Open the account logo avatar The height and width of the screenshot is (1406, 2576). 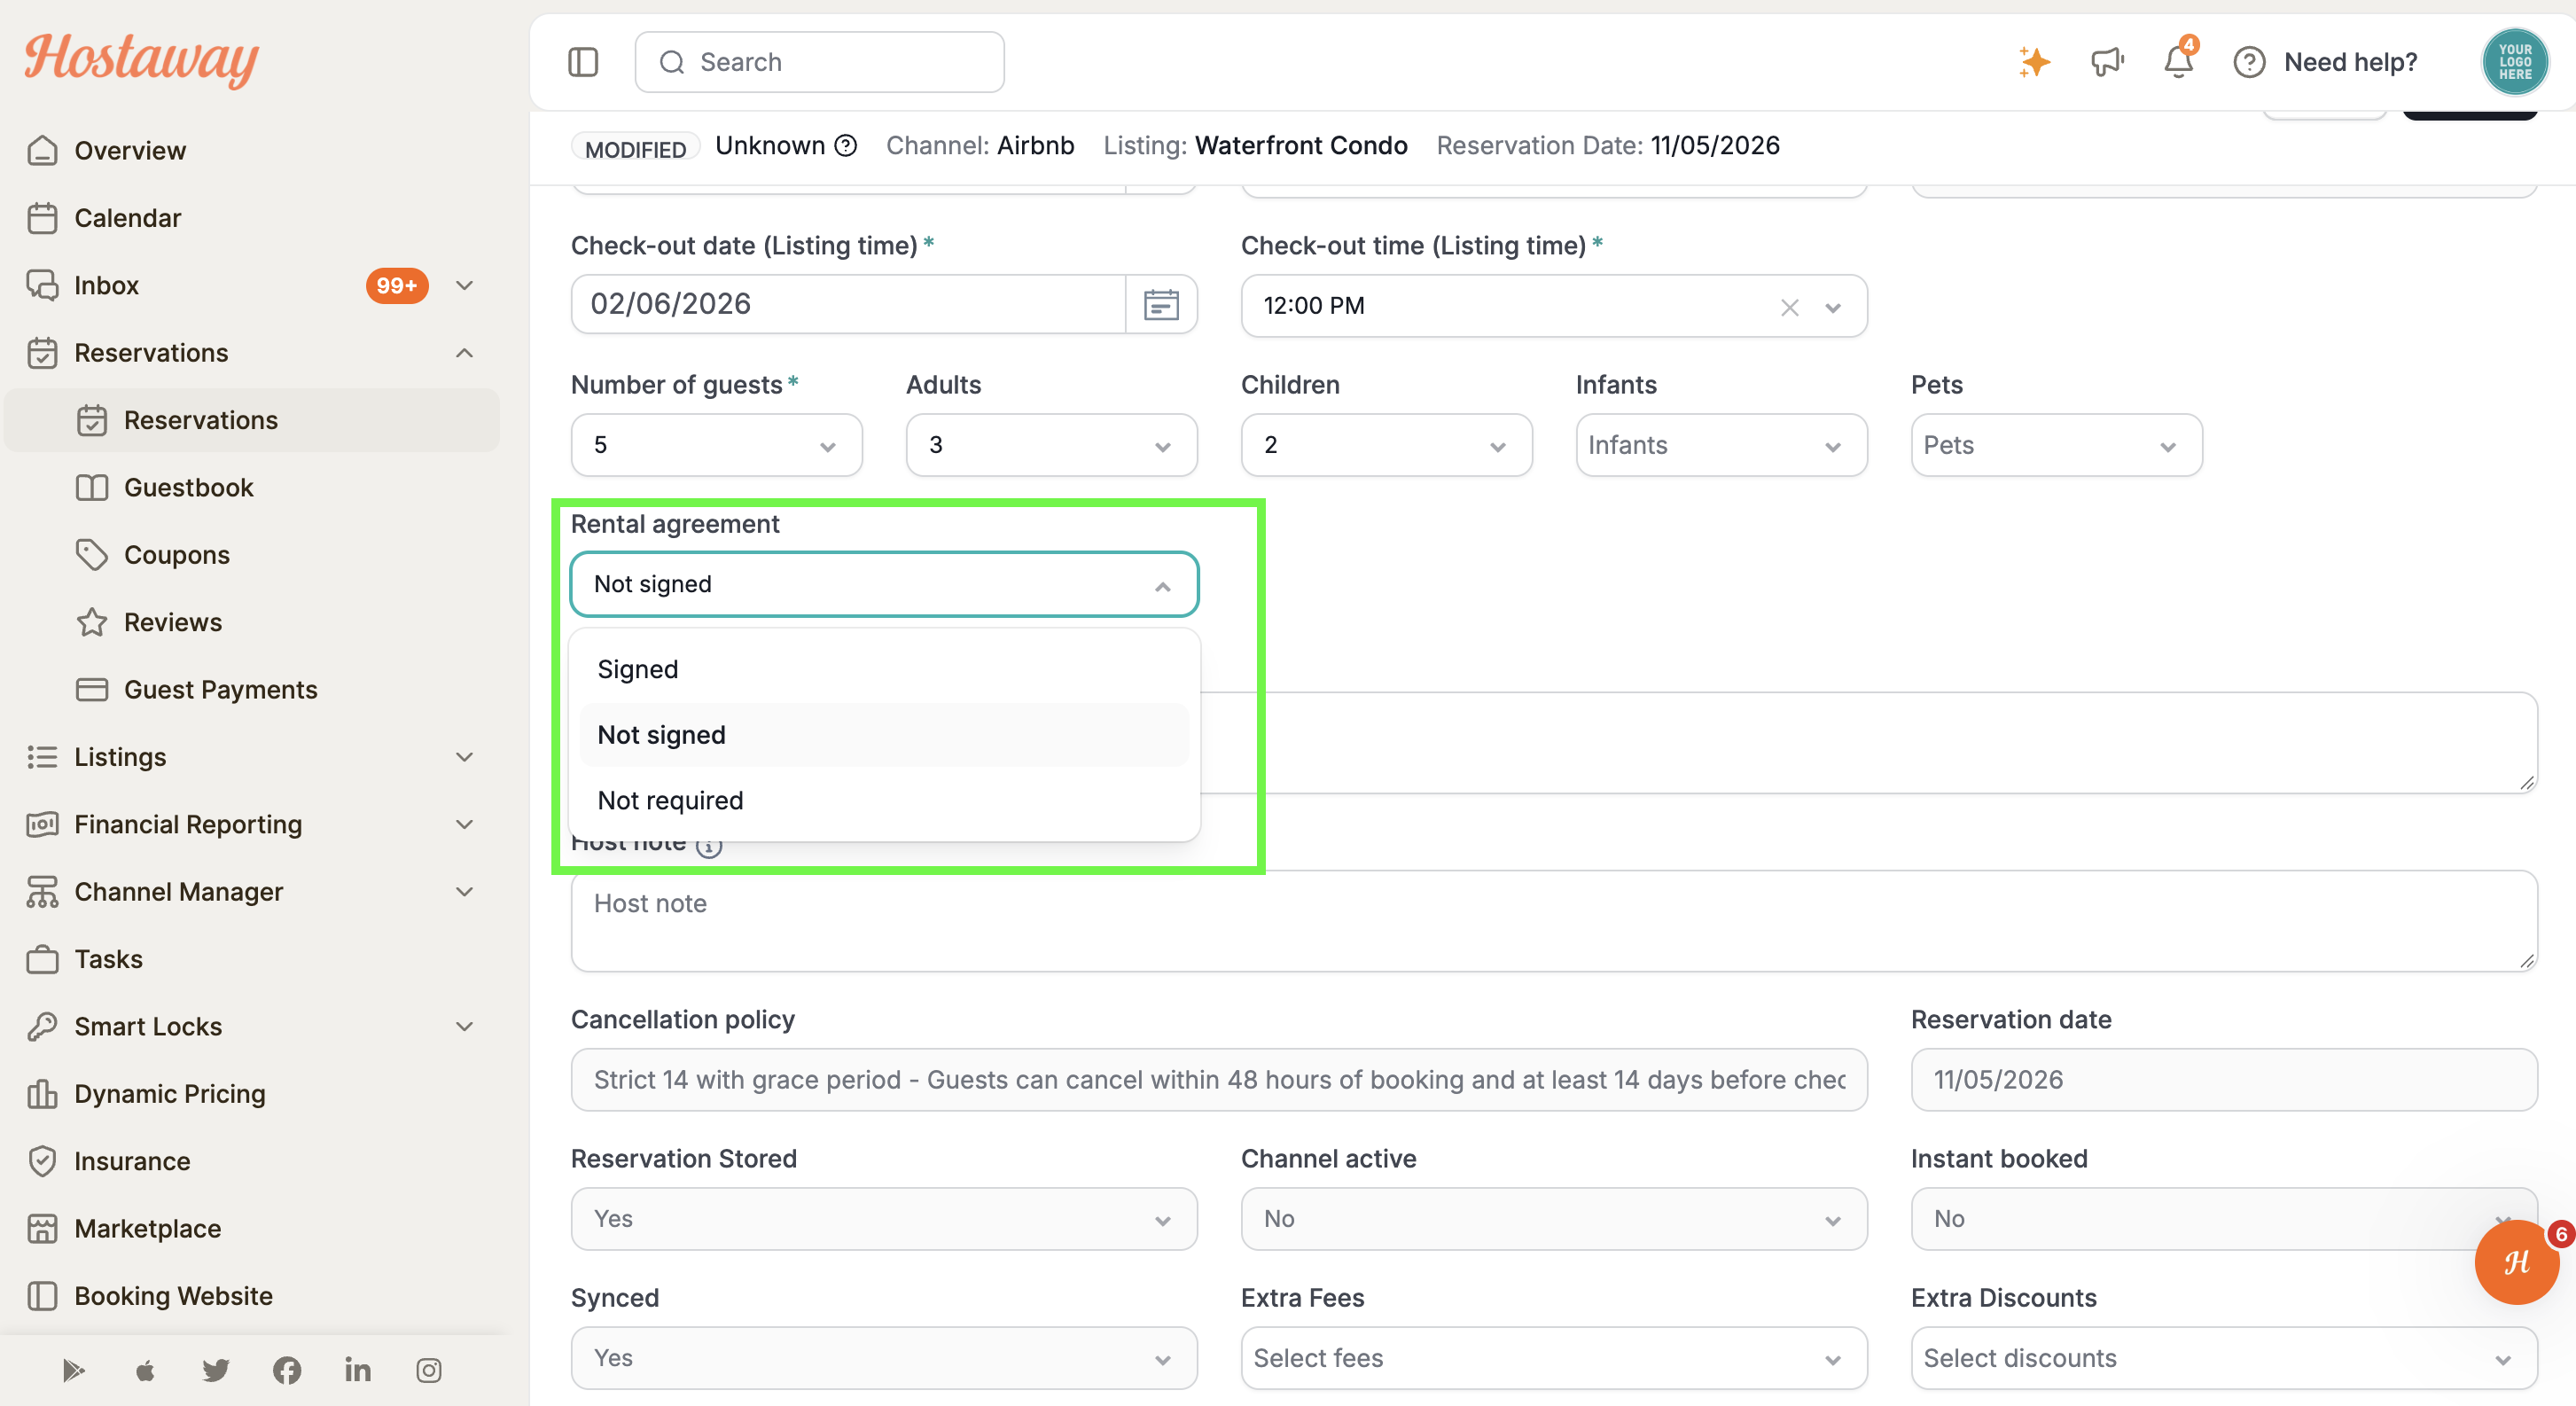click(x=2515, y=62)
